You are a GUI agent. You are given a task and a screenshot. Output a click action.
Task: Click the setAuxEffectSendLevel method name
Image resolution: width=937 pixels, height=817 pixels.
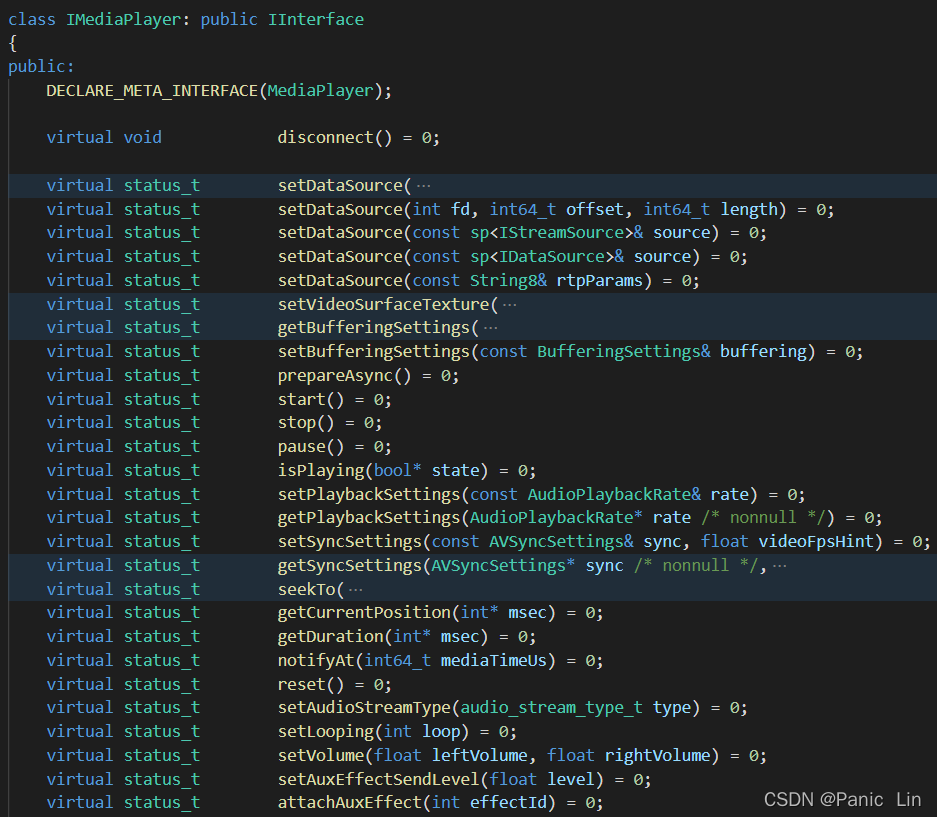378,780
